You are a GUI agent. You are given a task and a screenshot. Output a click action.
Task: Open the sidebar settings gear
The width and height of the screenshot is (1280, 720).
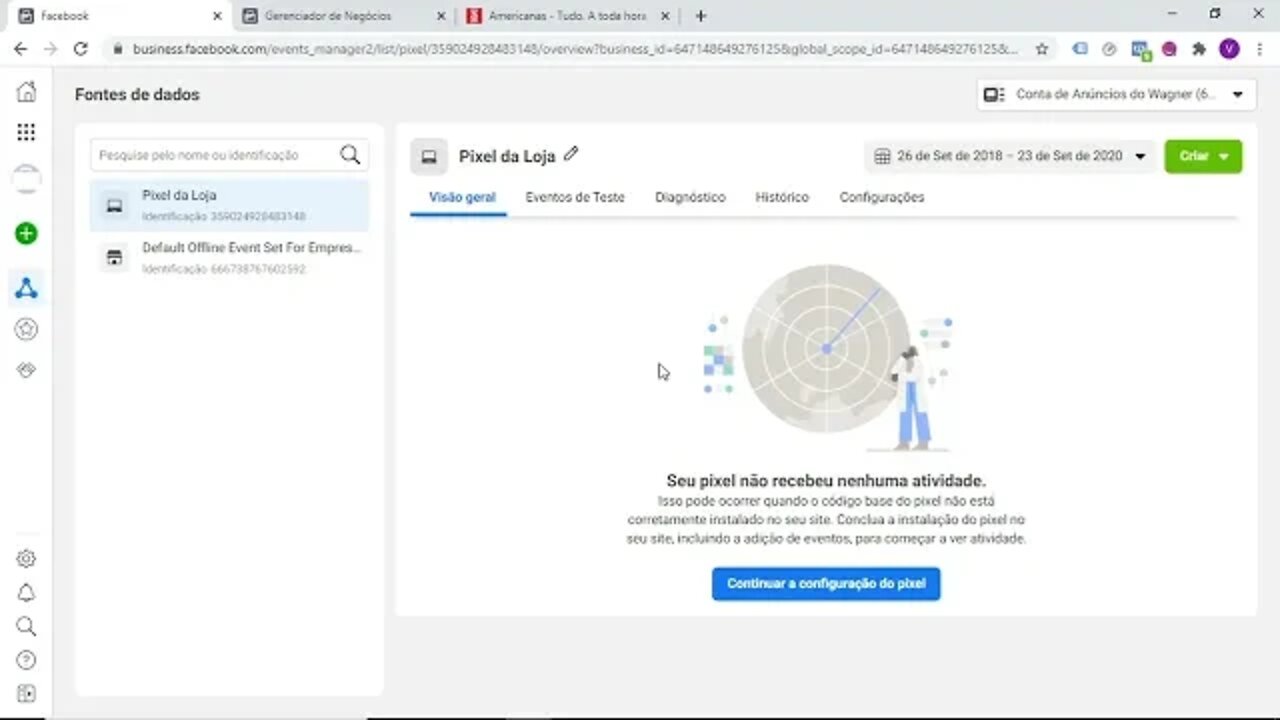[x=27, y=559]
